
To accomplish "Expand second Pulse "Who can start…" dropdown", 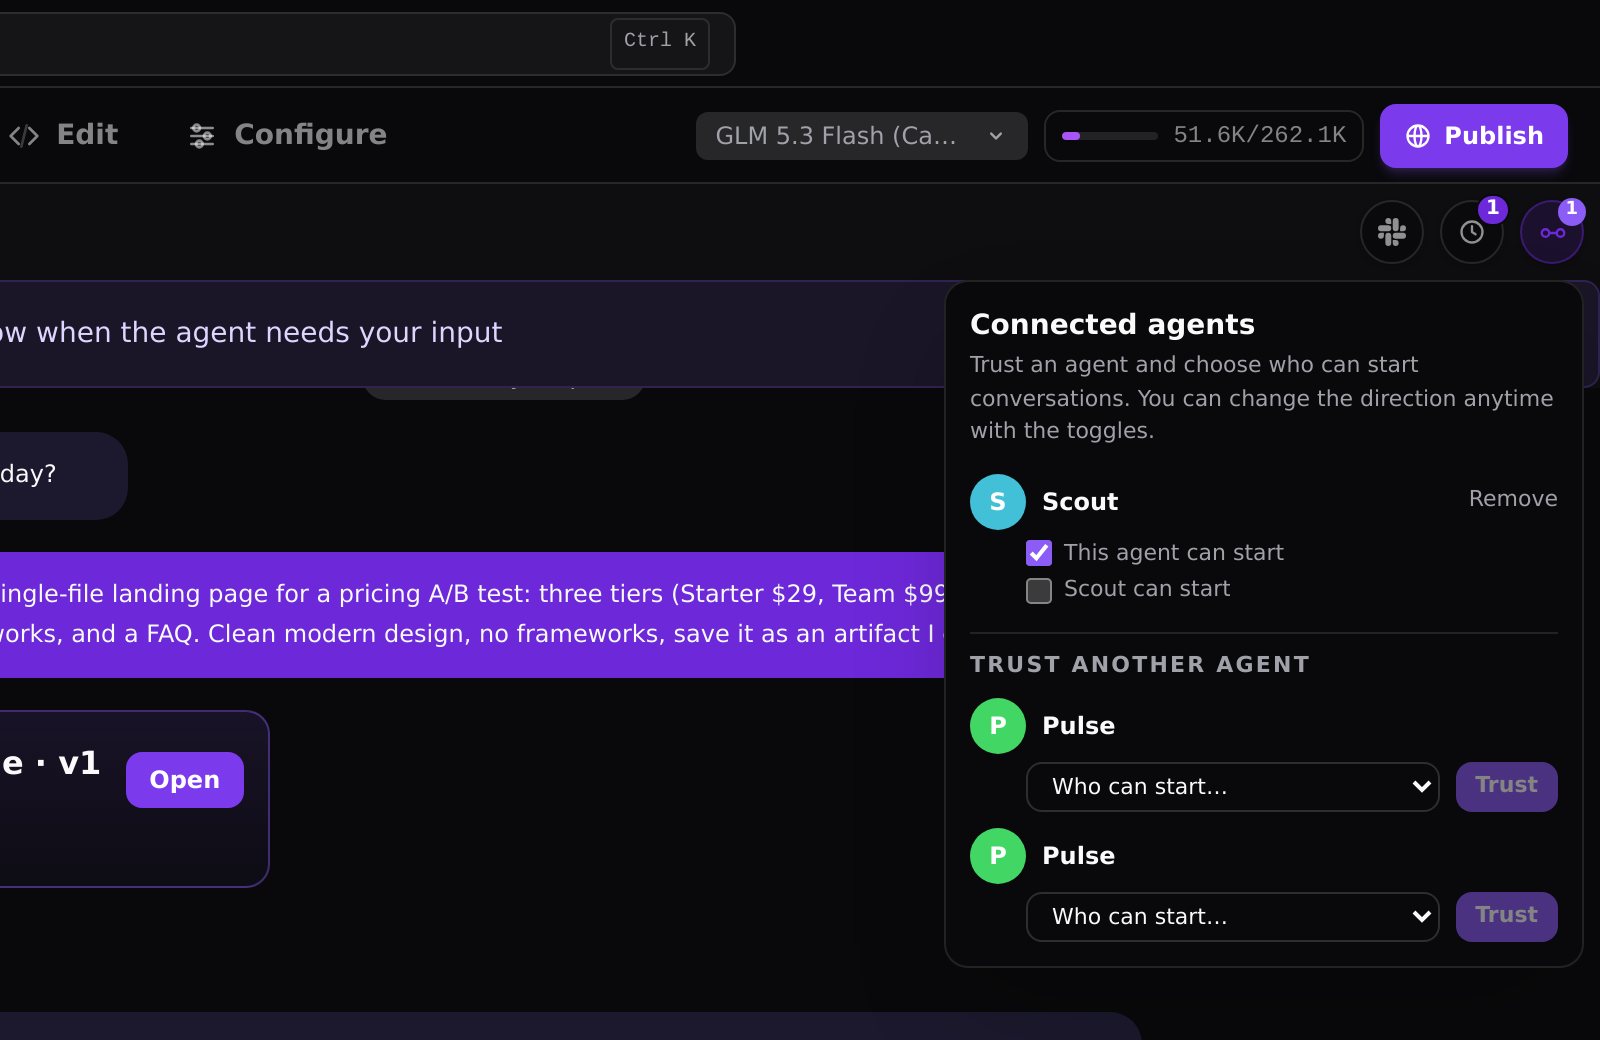I will click(1232, 917).
